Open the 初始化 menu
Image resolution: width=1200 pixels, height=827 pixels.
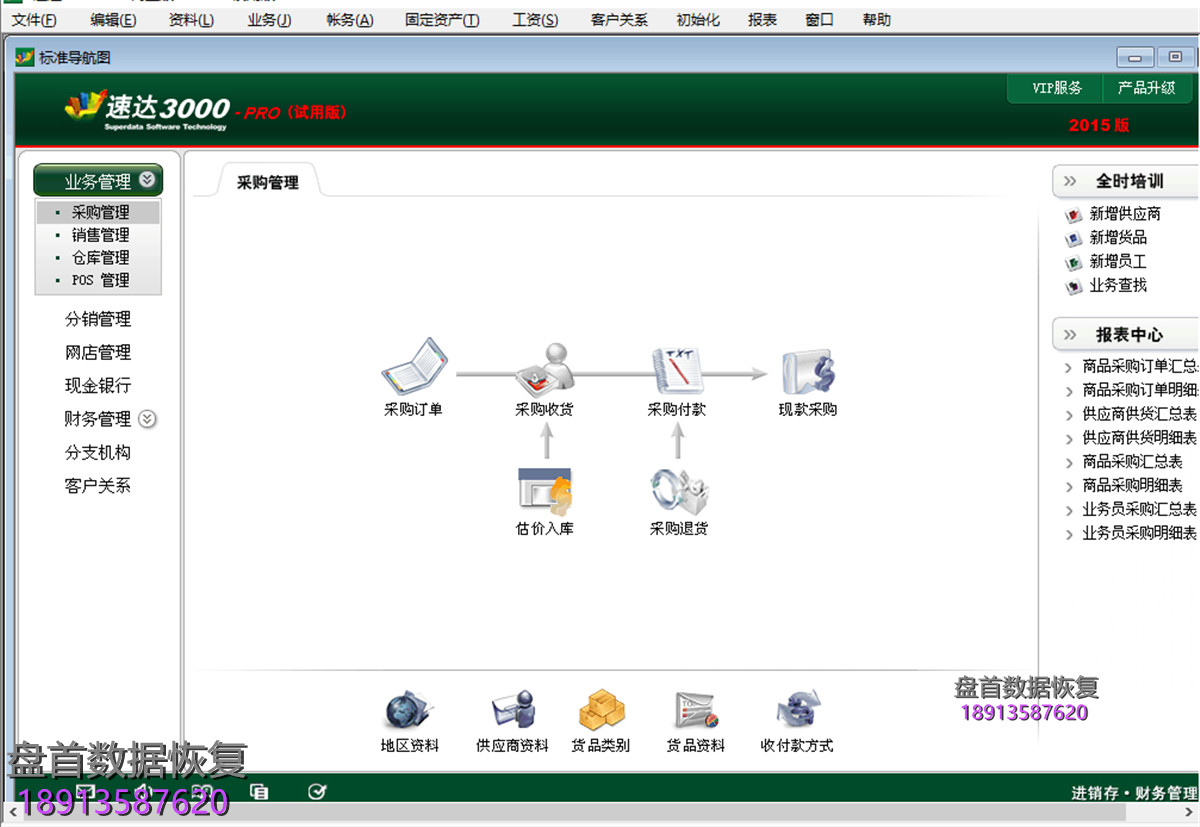pos(698,20)
